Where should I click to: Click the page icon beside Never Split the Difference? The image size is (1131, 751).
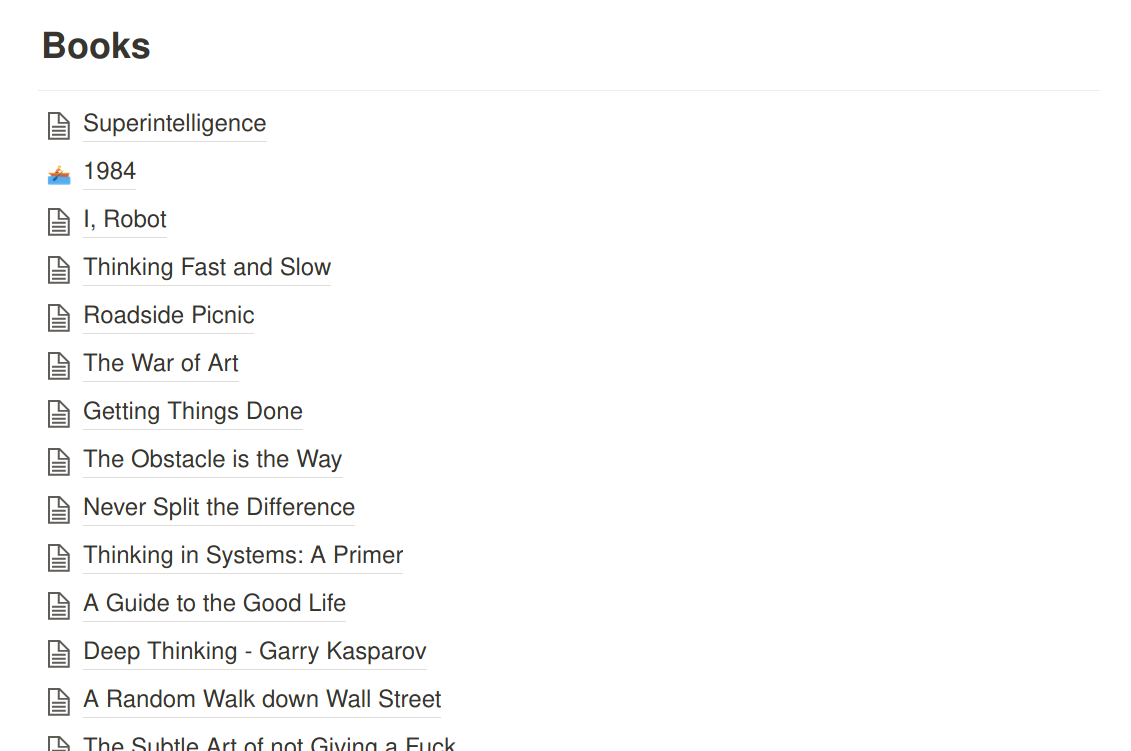(x=59, y=509)
